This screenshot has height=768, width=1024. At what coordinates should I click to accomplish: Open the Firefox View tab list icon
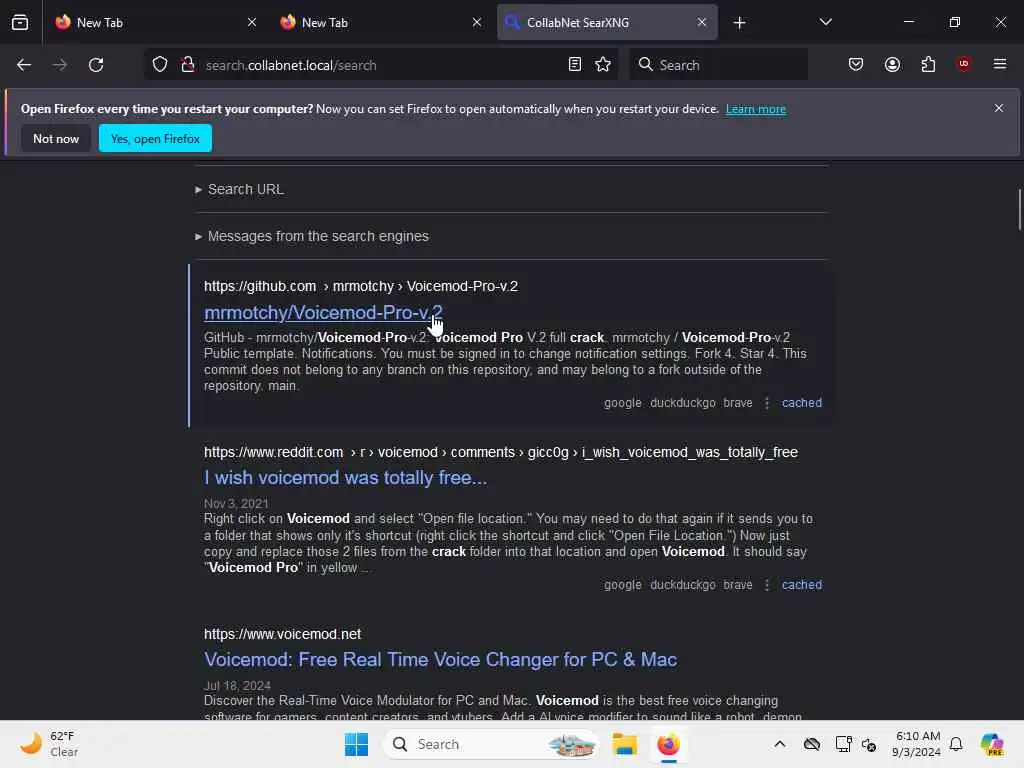click(20, 22)
